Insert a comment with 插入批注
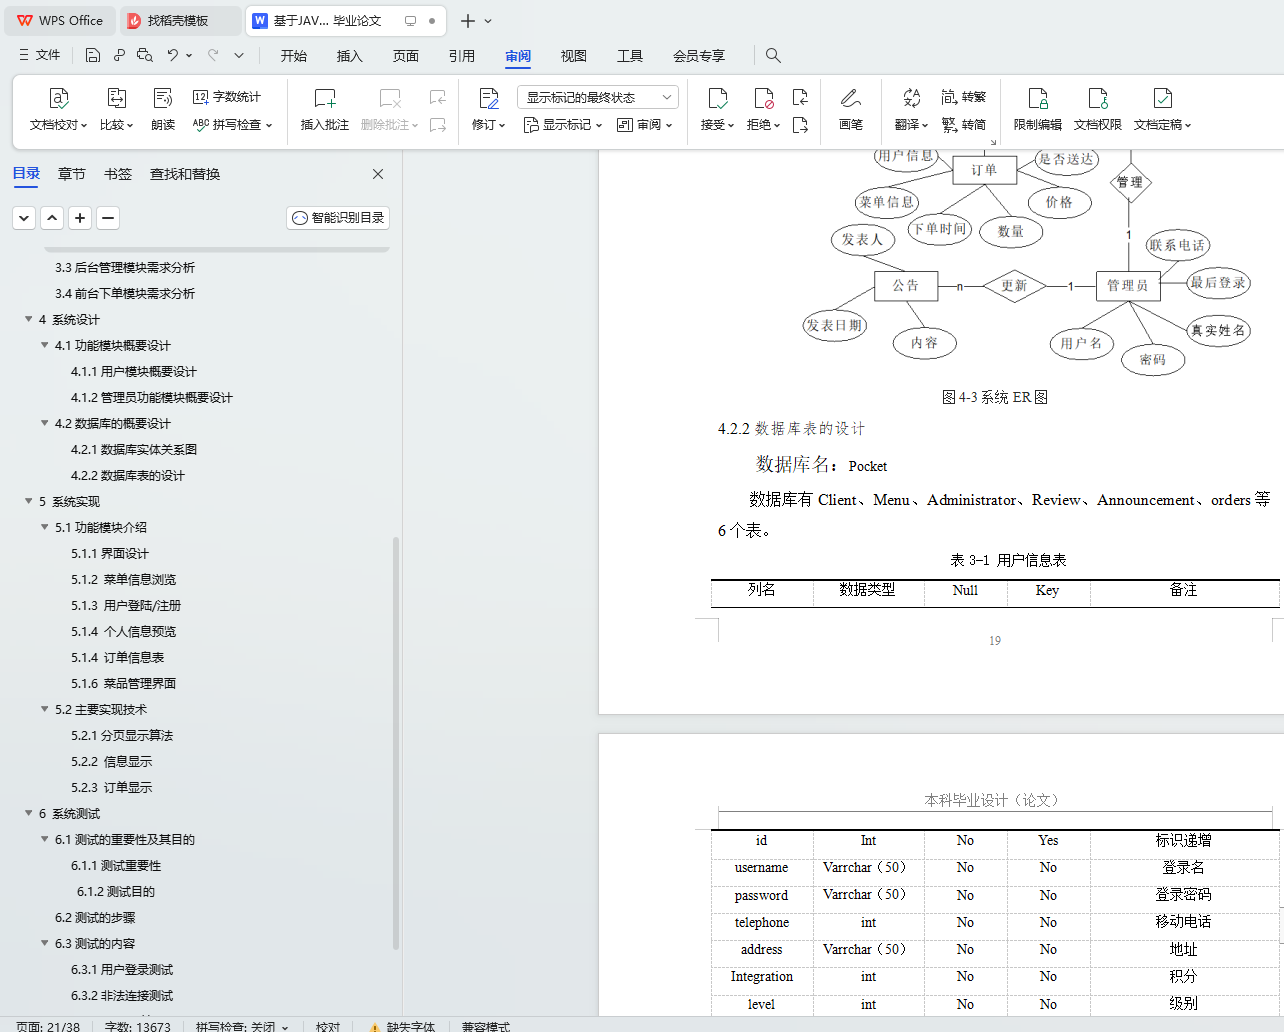The image size is (1284, 1032). pyautogui.click(x=325, y=110)
